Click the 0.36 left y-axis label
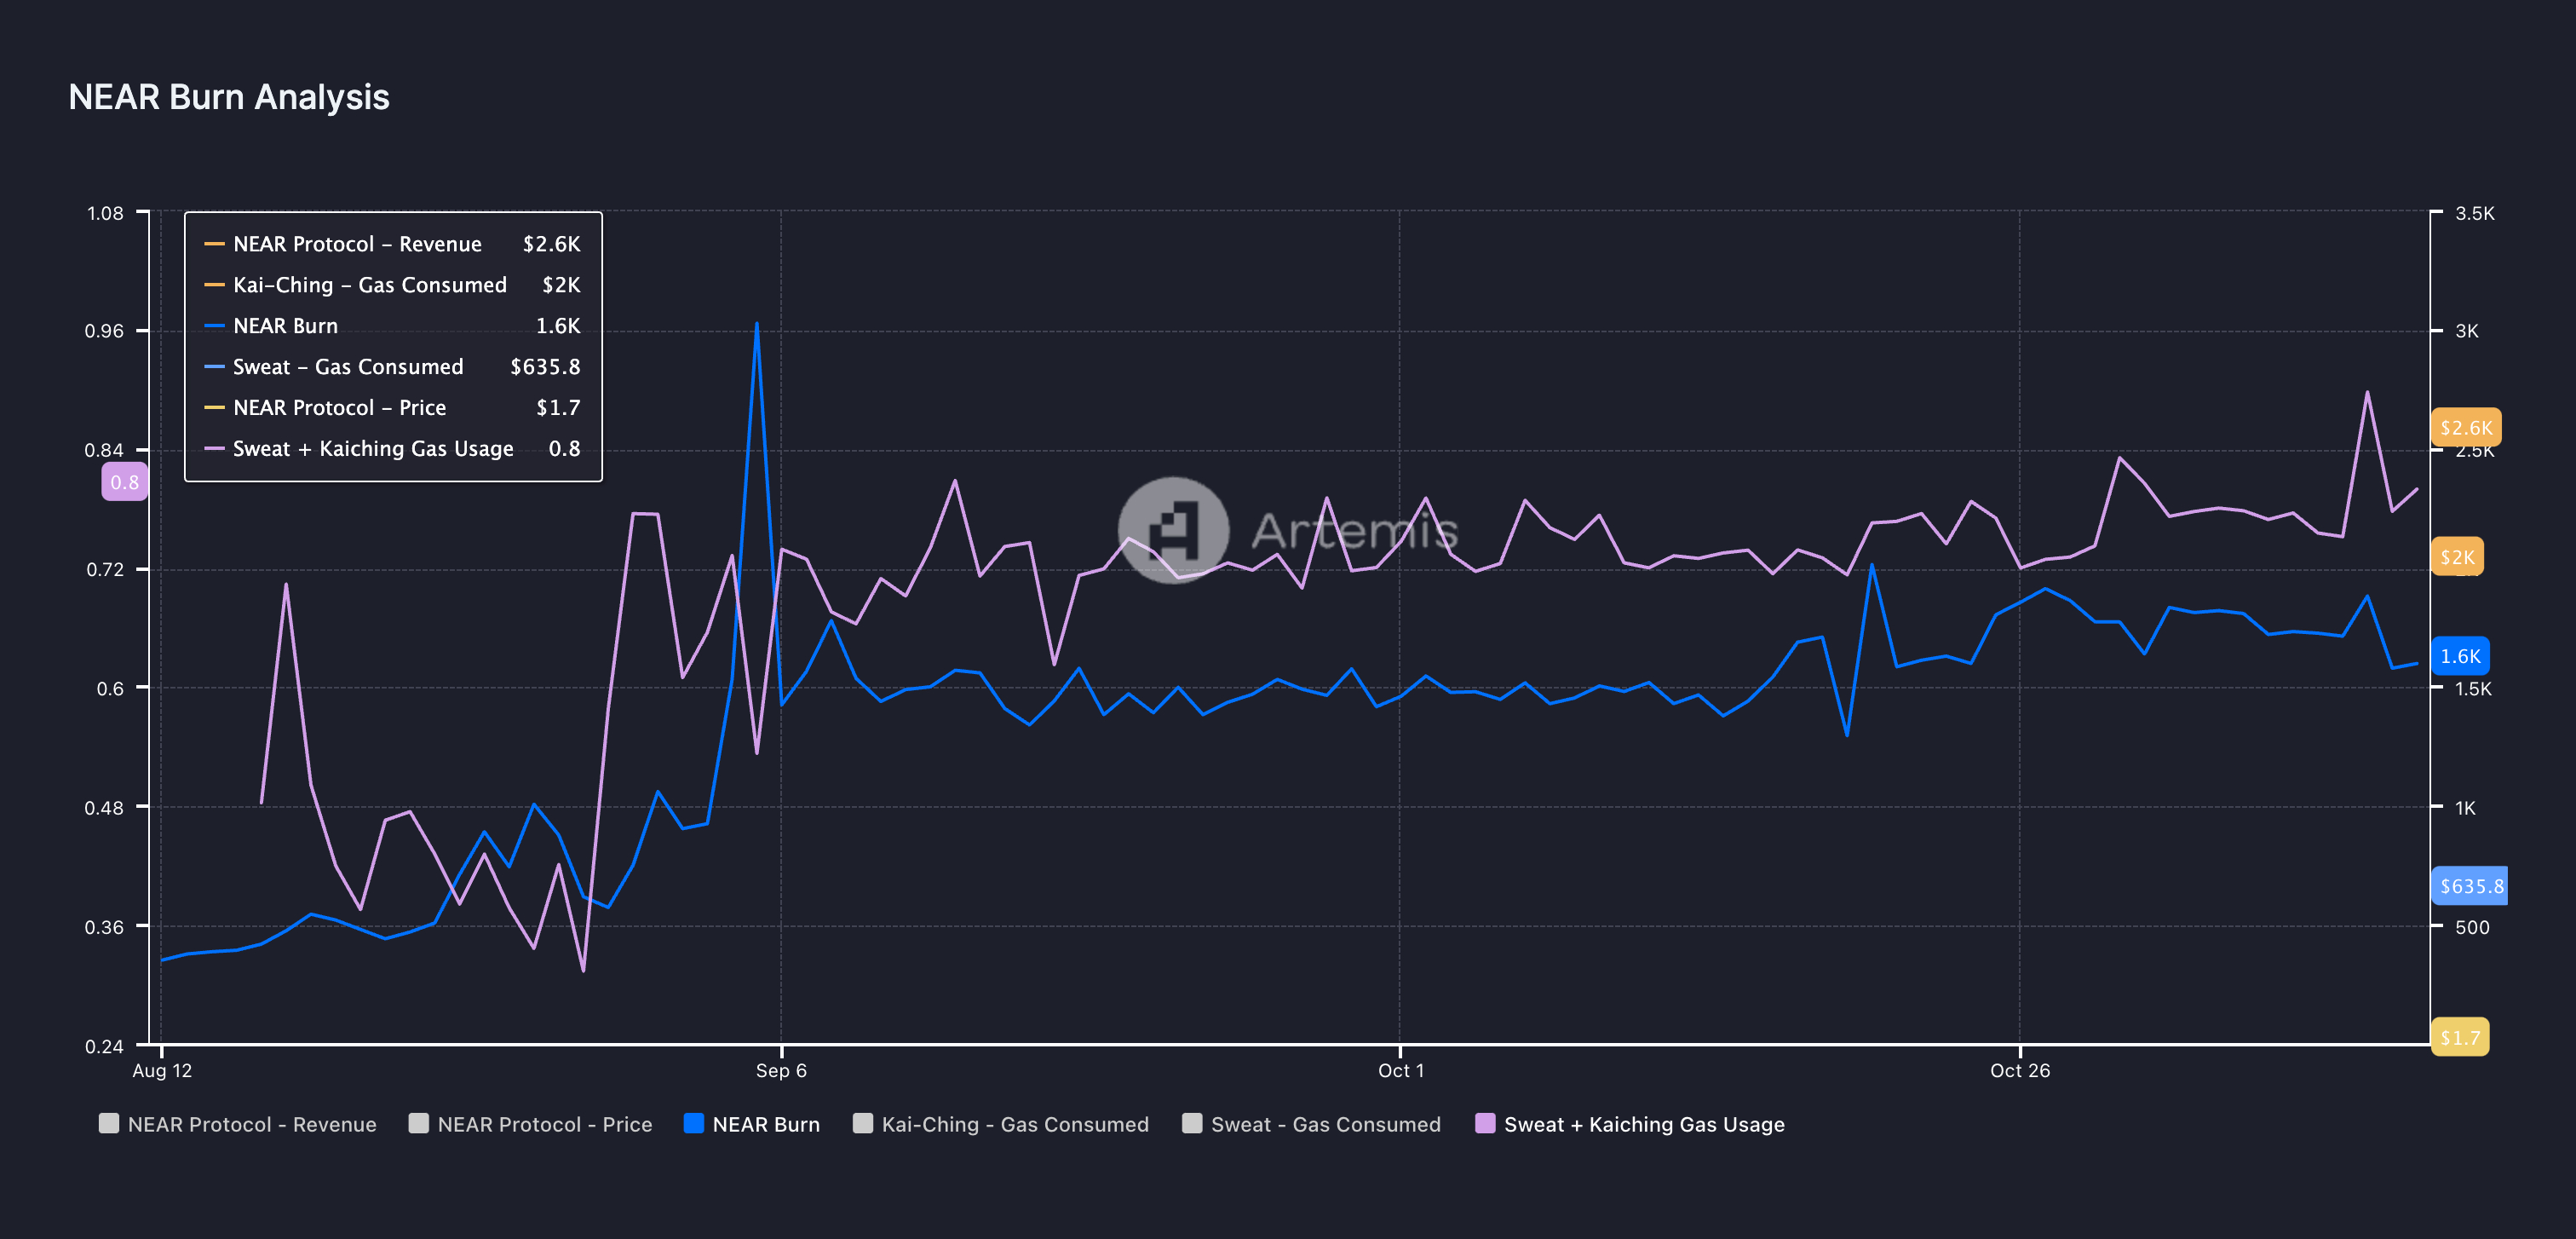This screenshot has width=2576, height=1239. click(x=104, y=927)
